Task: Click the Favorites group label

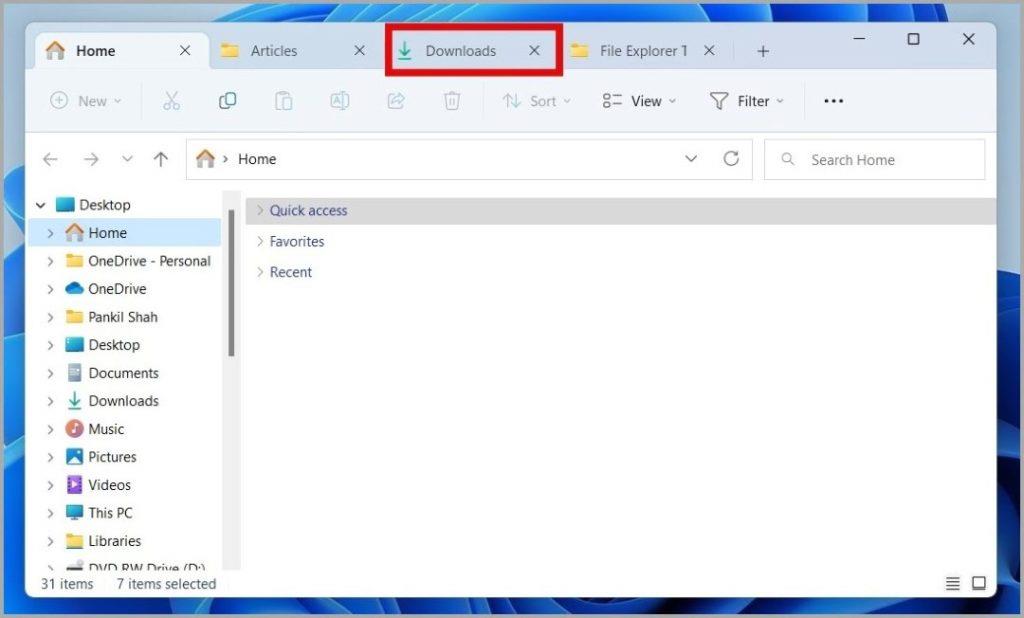Action: point(296,241)
